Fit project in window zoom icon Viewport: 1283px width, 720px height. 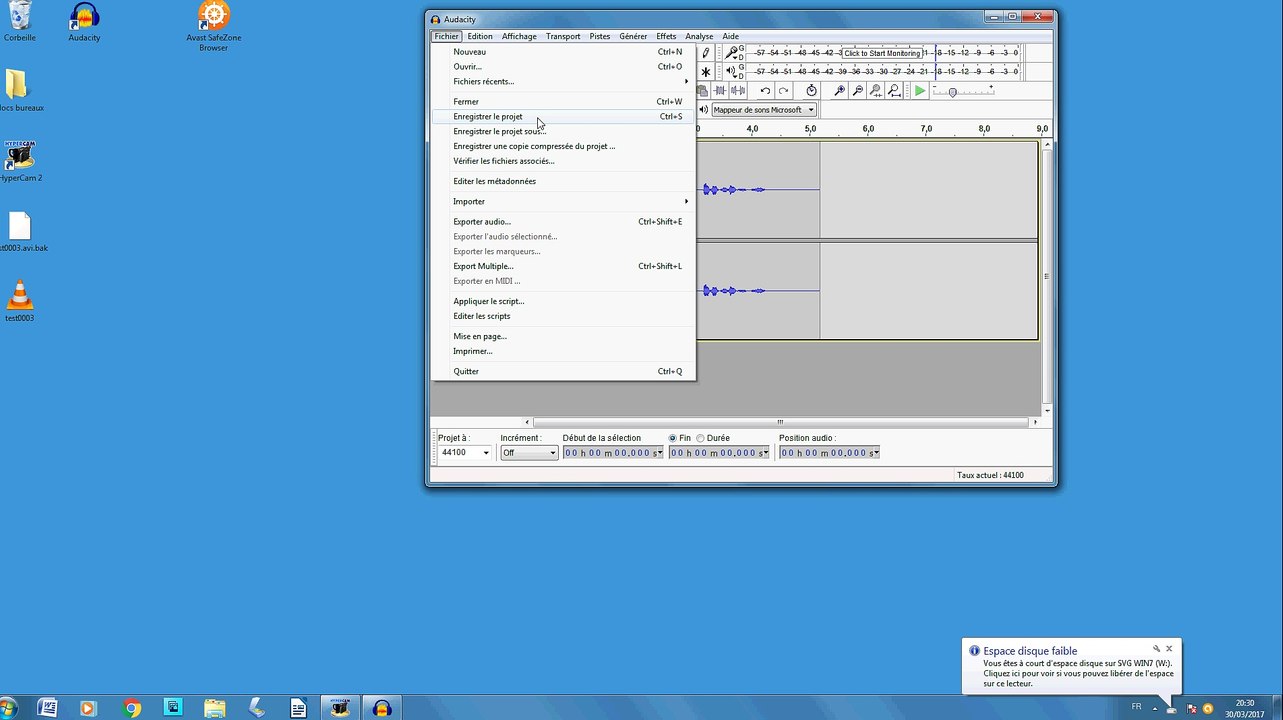(893, 91)
